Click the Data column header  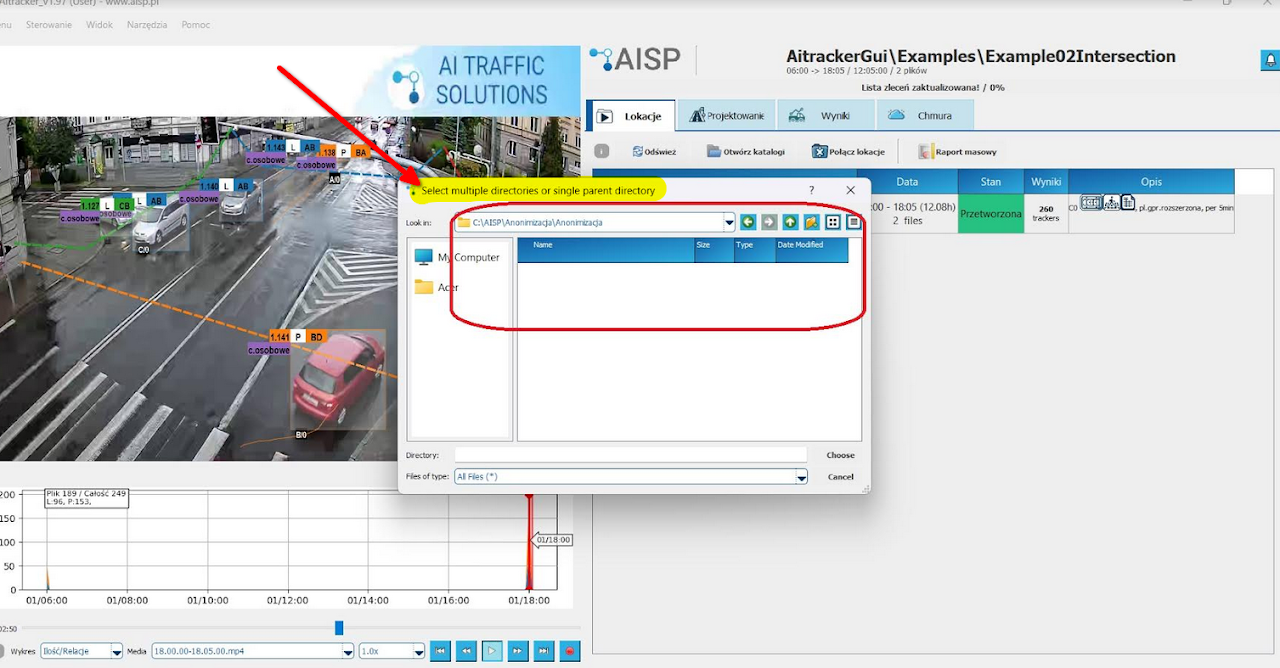tap(907, 182)
